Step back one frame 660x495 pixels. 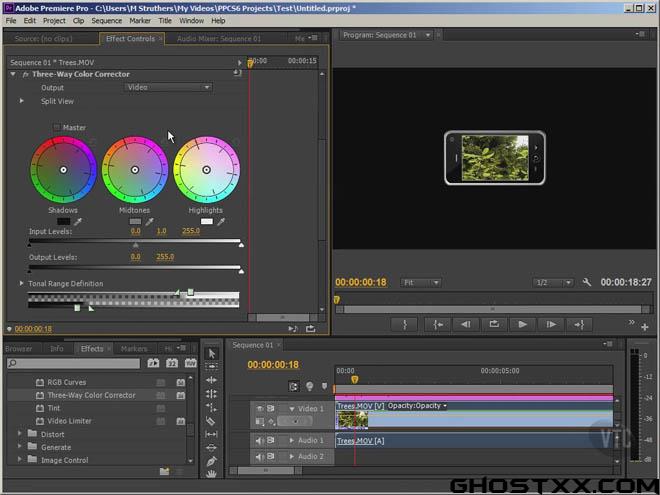[466, 325]
